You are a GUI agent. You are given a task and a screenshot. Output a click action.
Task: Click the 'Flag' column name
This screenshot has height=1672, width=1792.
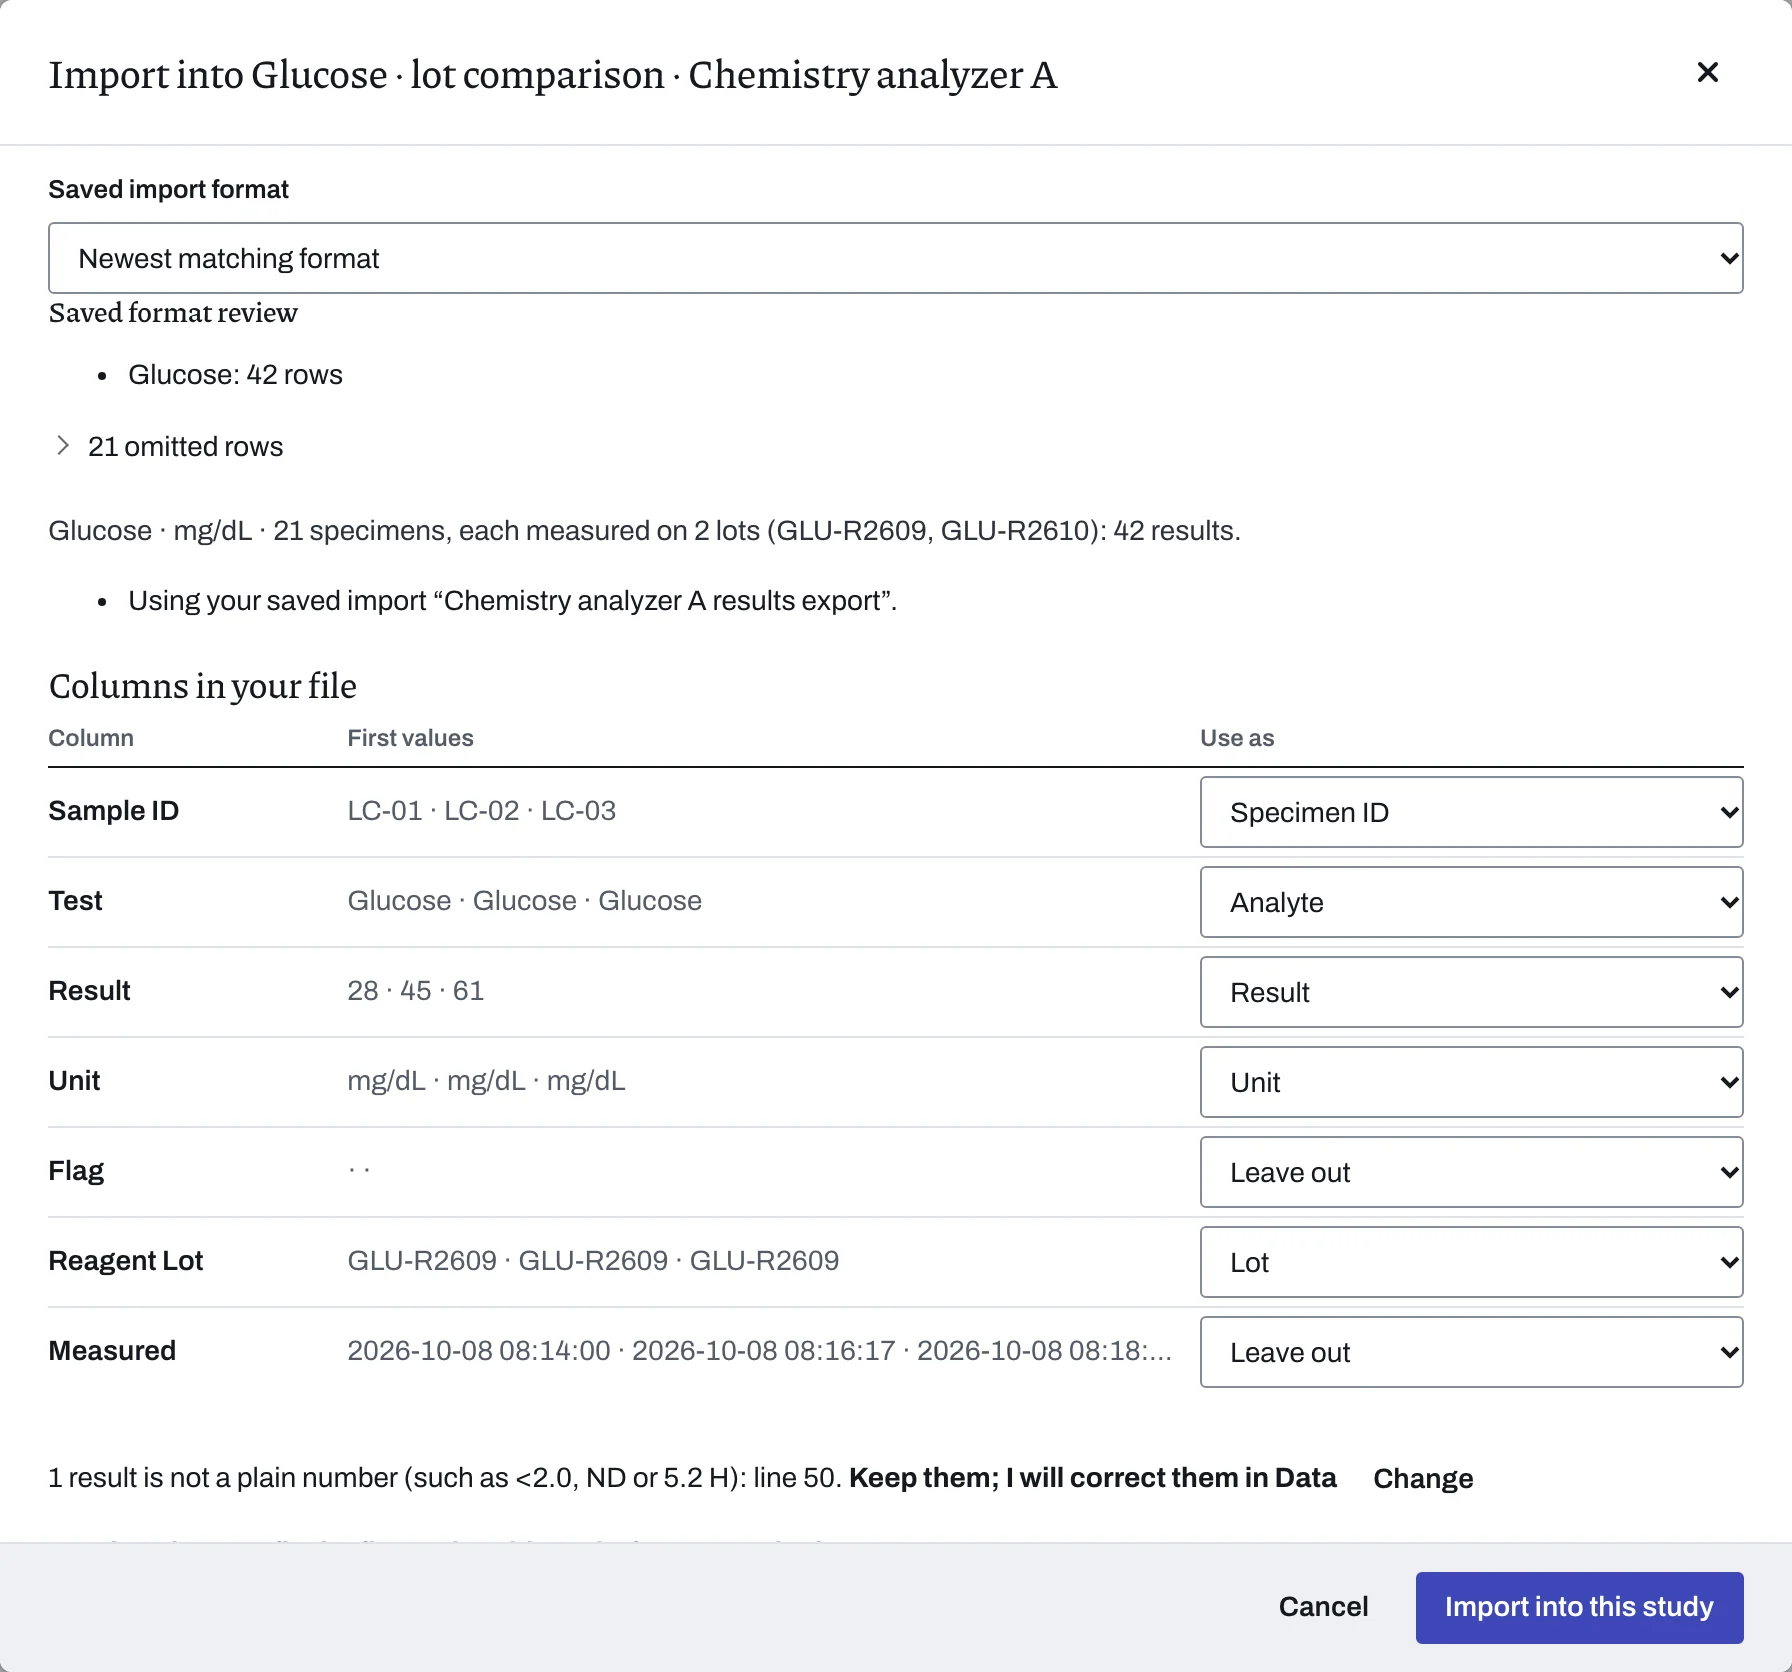tap(76, 1171)
